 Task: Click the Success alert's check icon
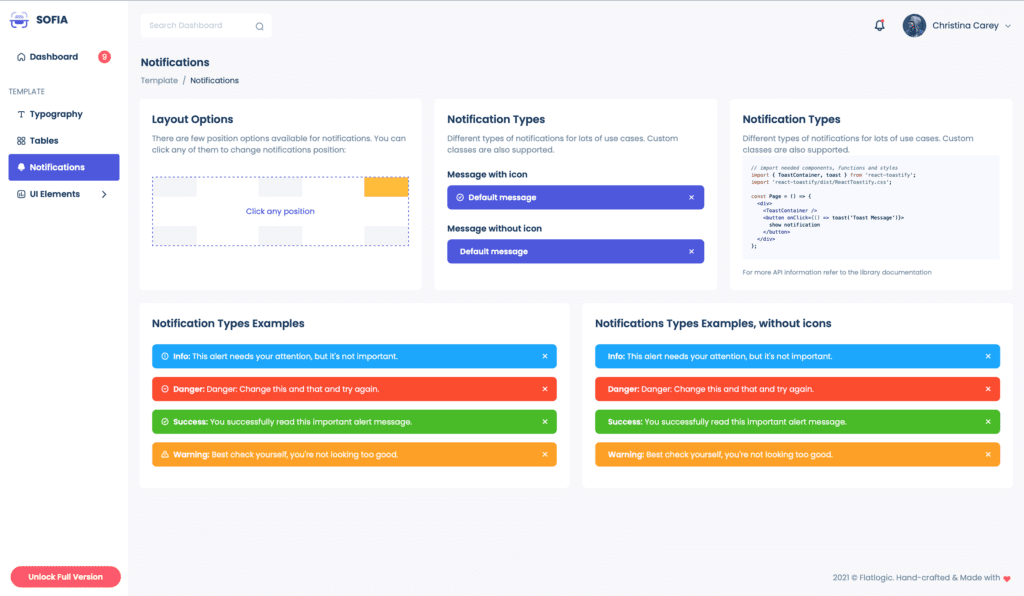coord(165,422)
